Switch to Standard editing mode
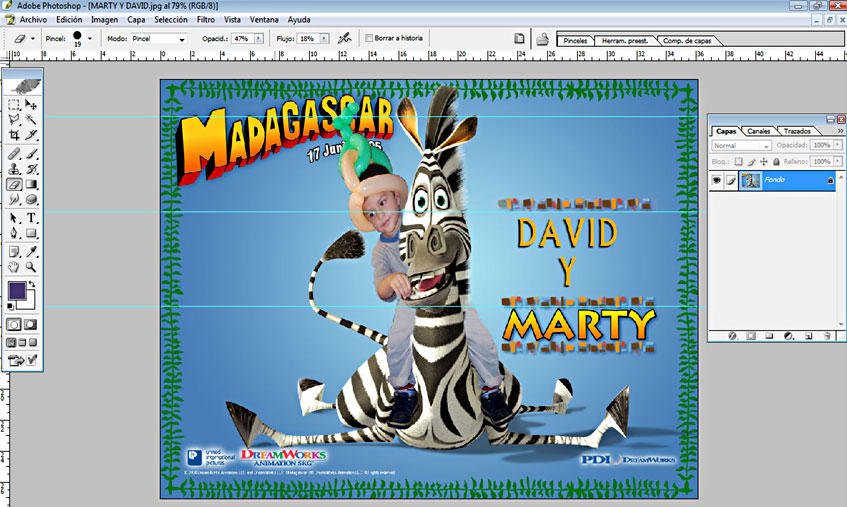The width and height of the screenshot is (847, 507). [x=14, y=325]
